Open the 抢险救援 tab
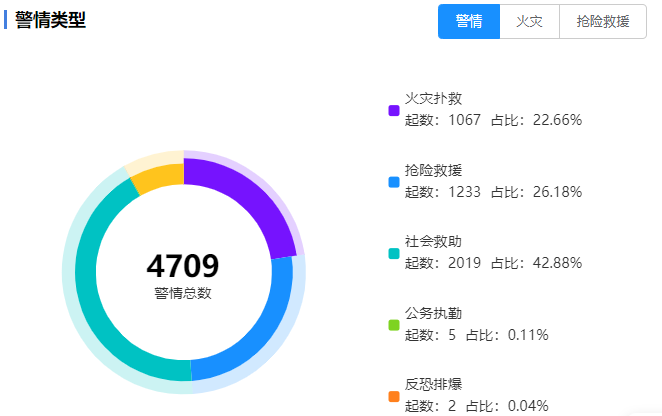This screenshot has height=416, width=662. click(x=603, y=22)
